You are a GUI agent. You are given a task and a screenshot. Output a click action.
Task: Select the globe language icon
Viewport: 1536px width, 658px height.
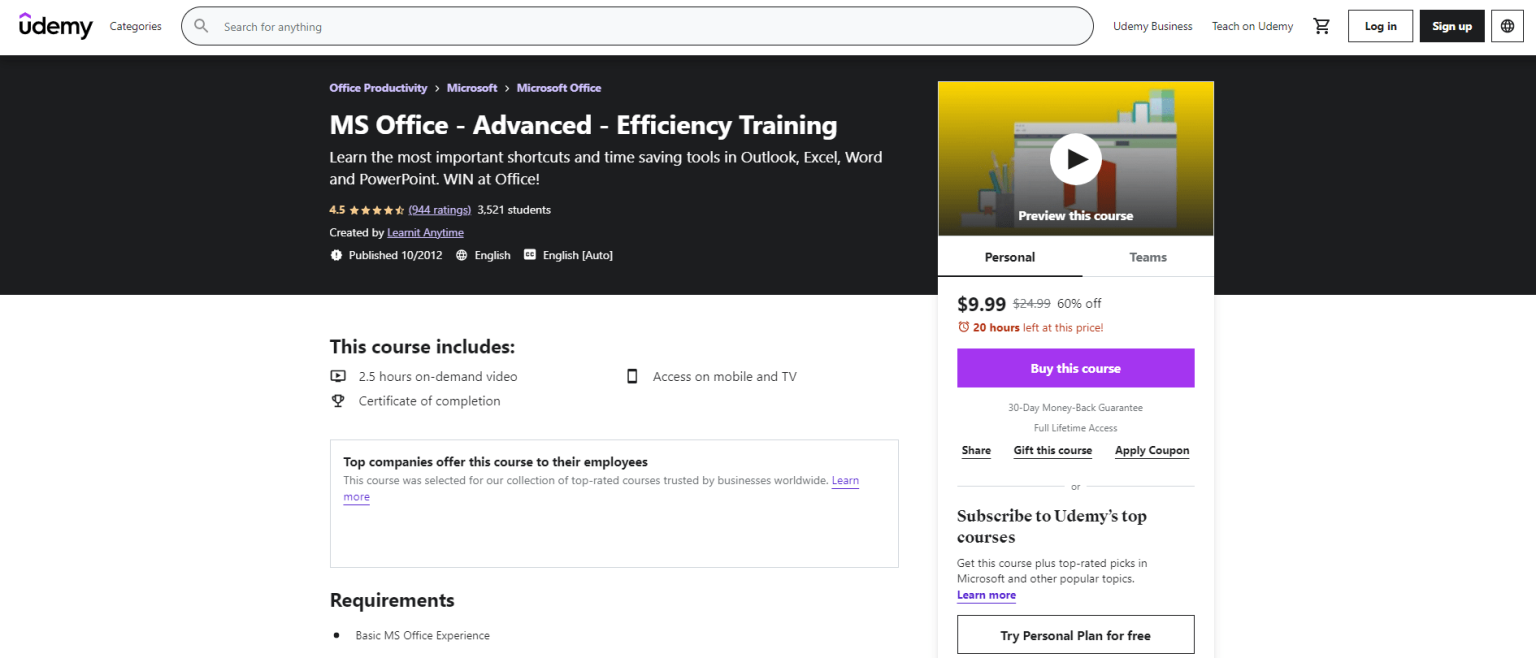coord(1507,25)
